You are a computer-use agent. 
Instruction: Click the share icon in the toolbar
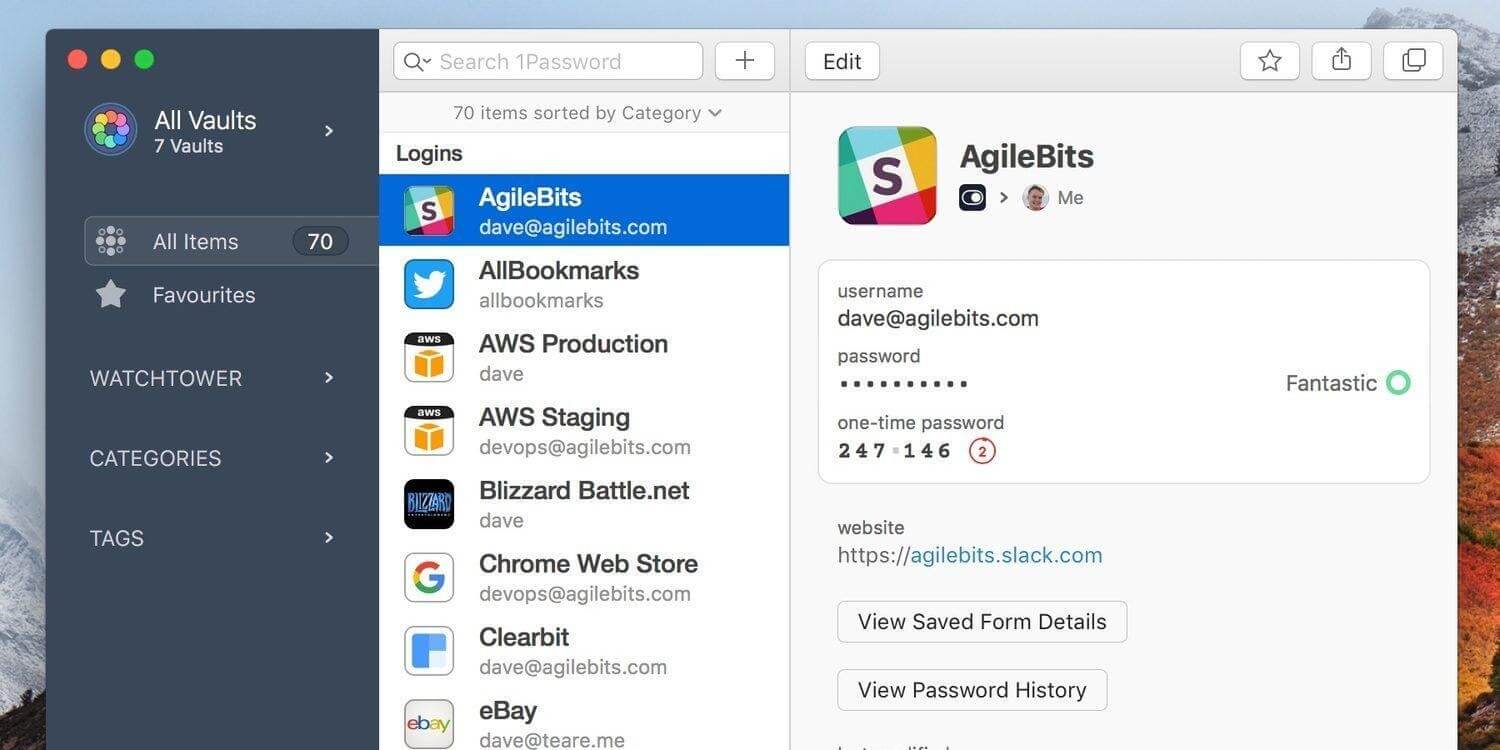(x=1341, y=60)
